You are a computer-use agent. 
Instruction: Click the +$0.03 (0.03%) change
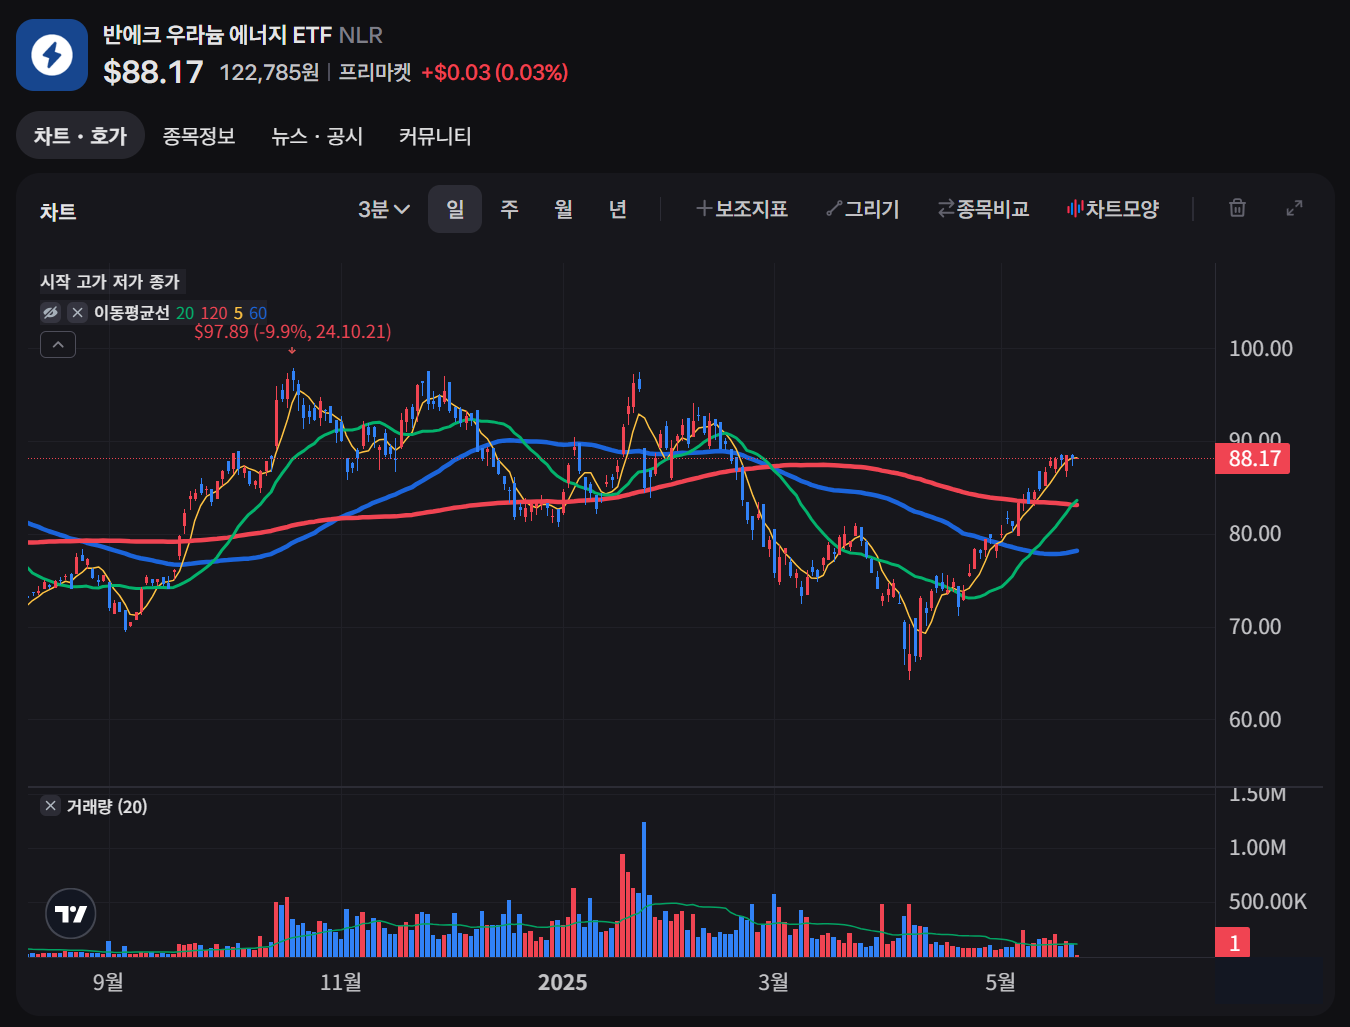click(x=495, y=72)
